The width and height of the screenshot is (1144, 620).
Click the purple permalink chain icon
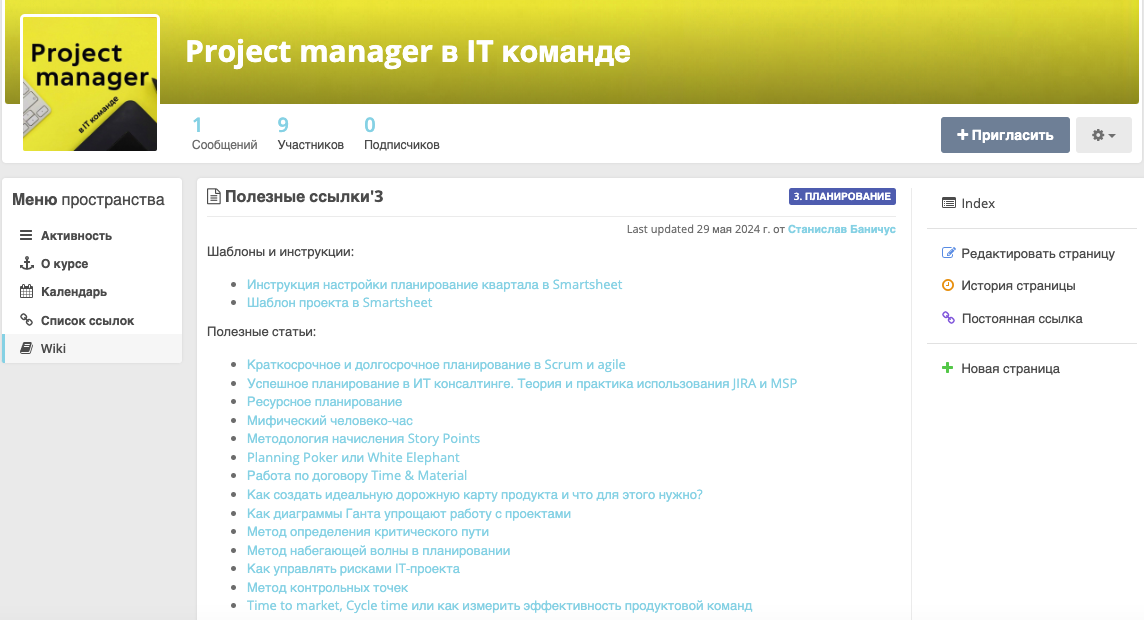(x=948, y=318)
